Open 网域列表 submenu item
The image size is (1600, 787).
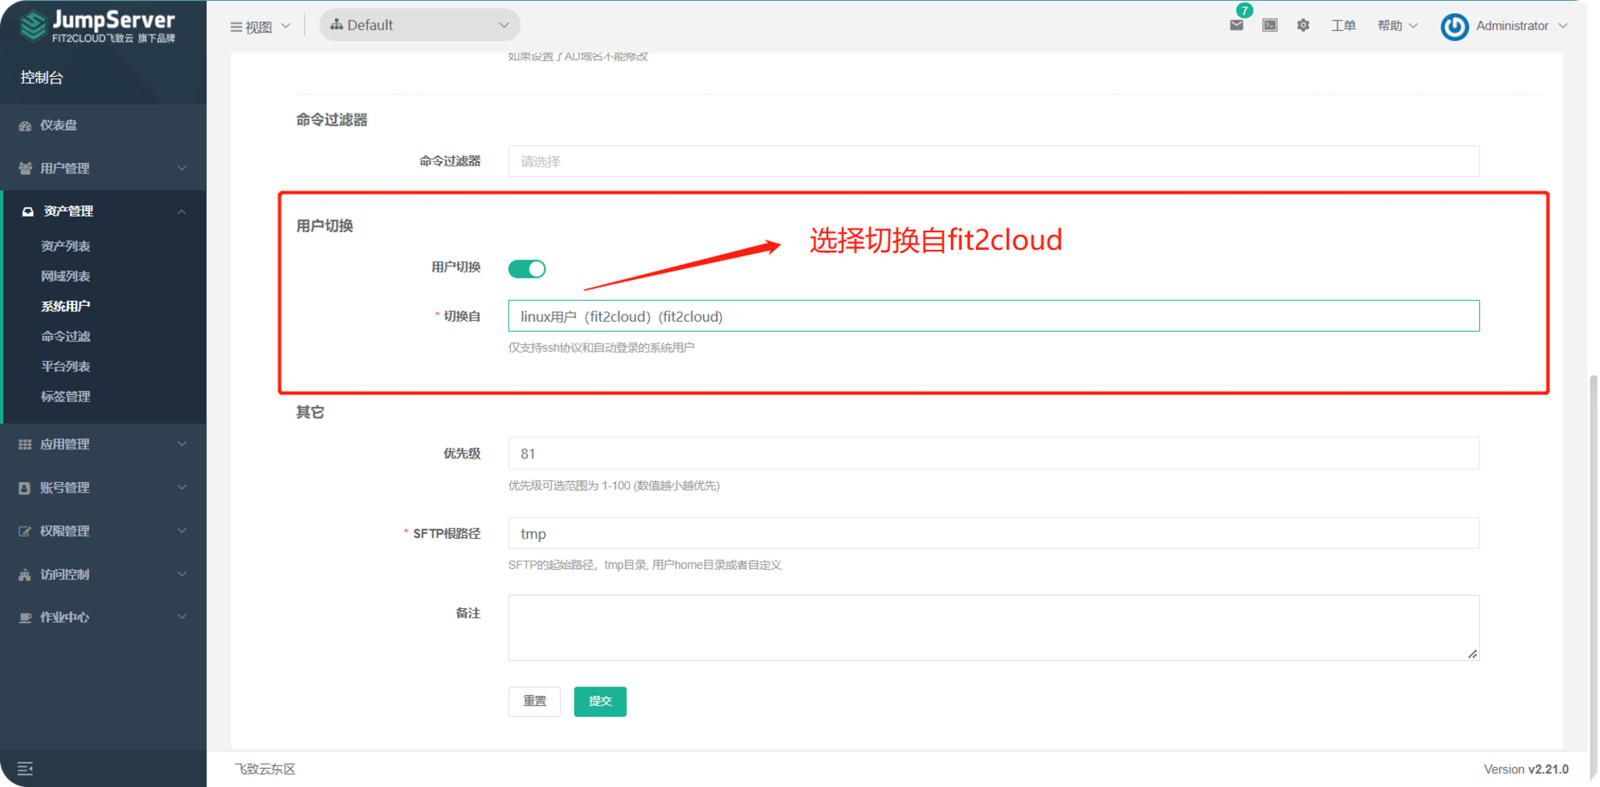(65, 276)
